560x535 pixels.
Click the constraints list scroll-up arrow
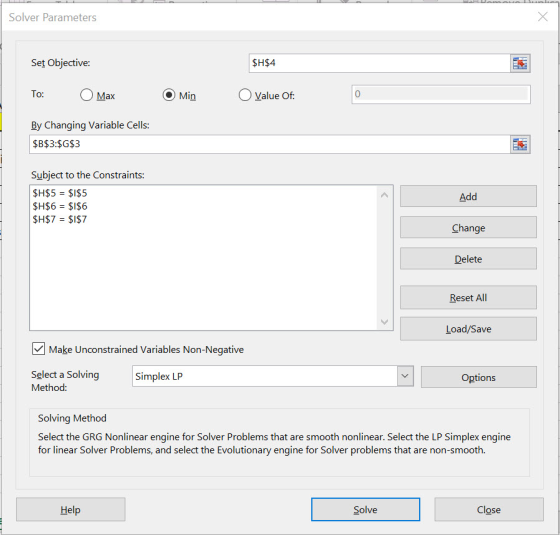(x=385, y=195)
